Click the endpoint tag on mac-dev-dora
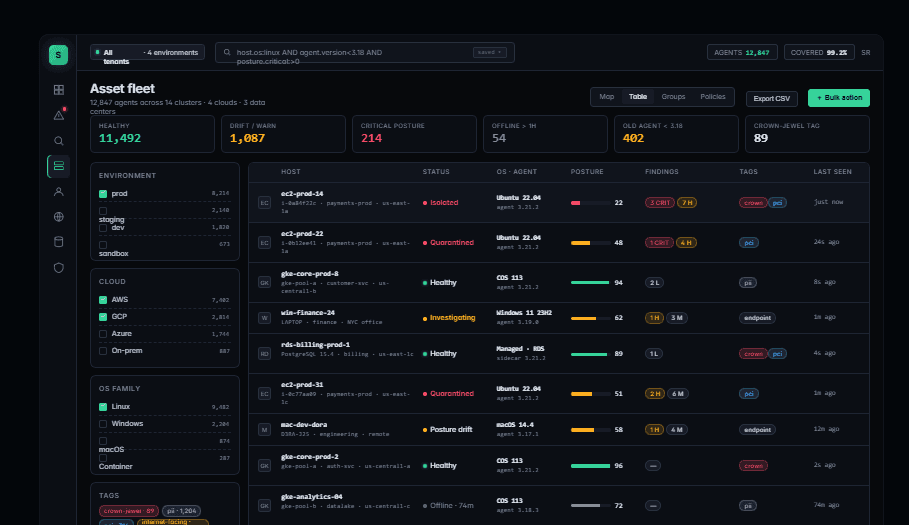Viewport: 909px width, 525px height. (x=757, y=430)
